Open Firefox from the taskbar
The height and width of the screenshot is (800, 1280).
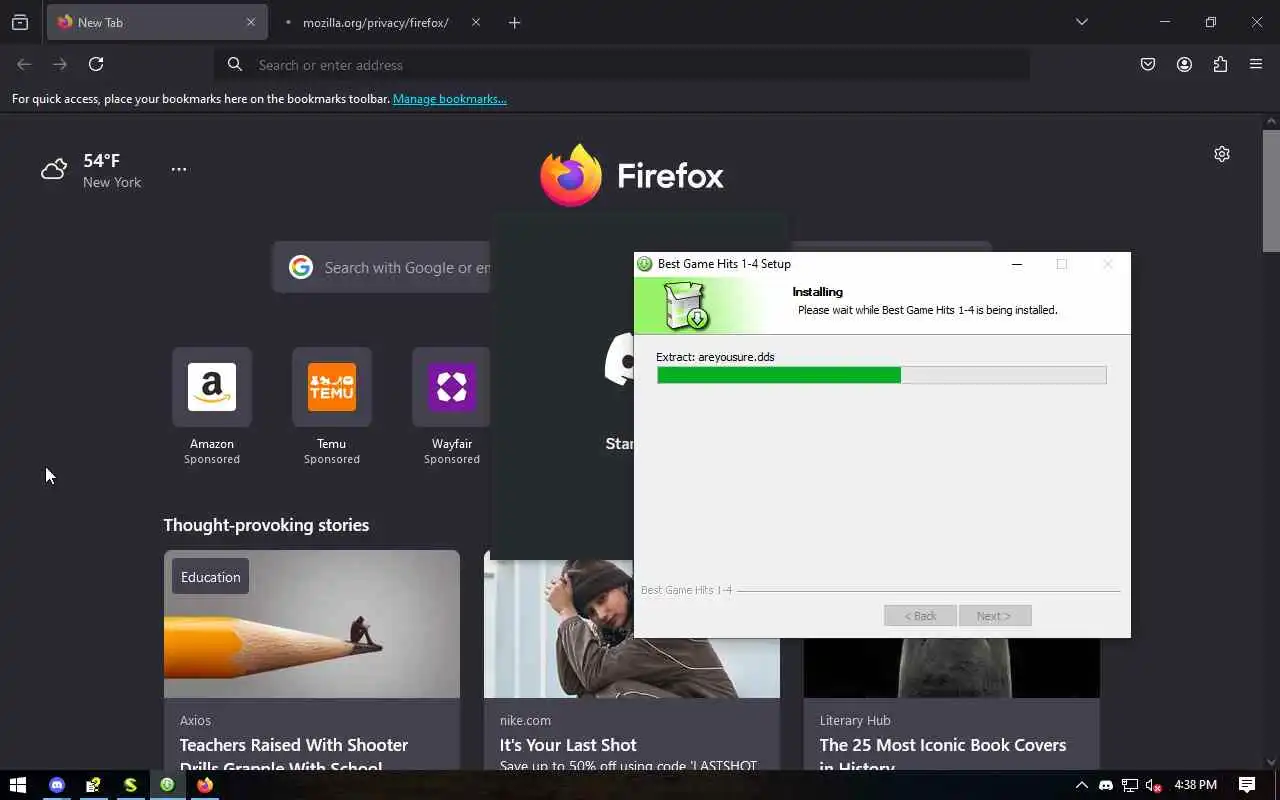[205, 785]
